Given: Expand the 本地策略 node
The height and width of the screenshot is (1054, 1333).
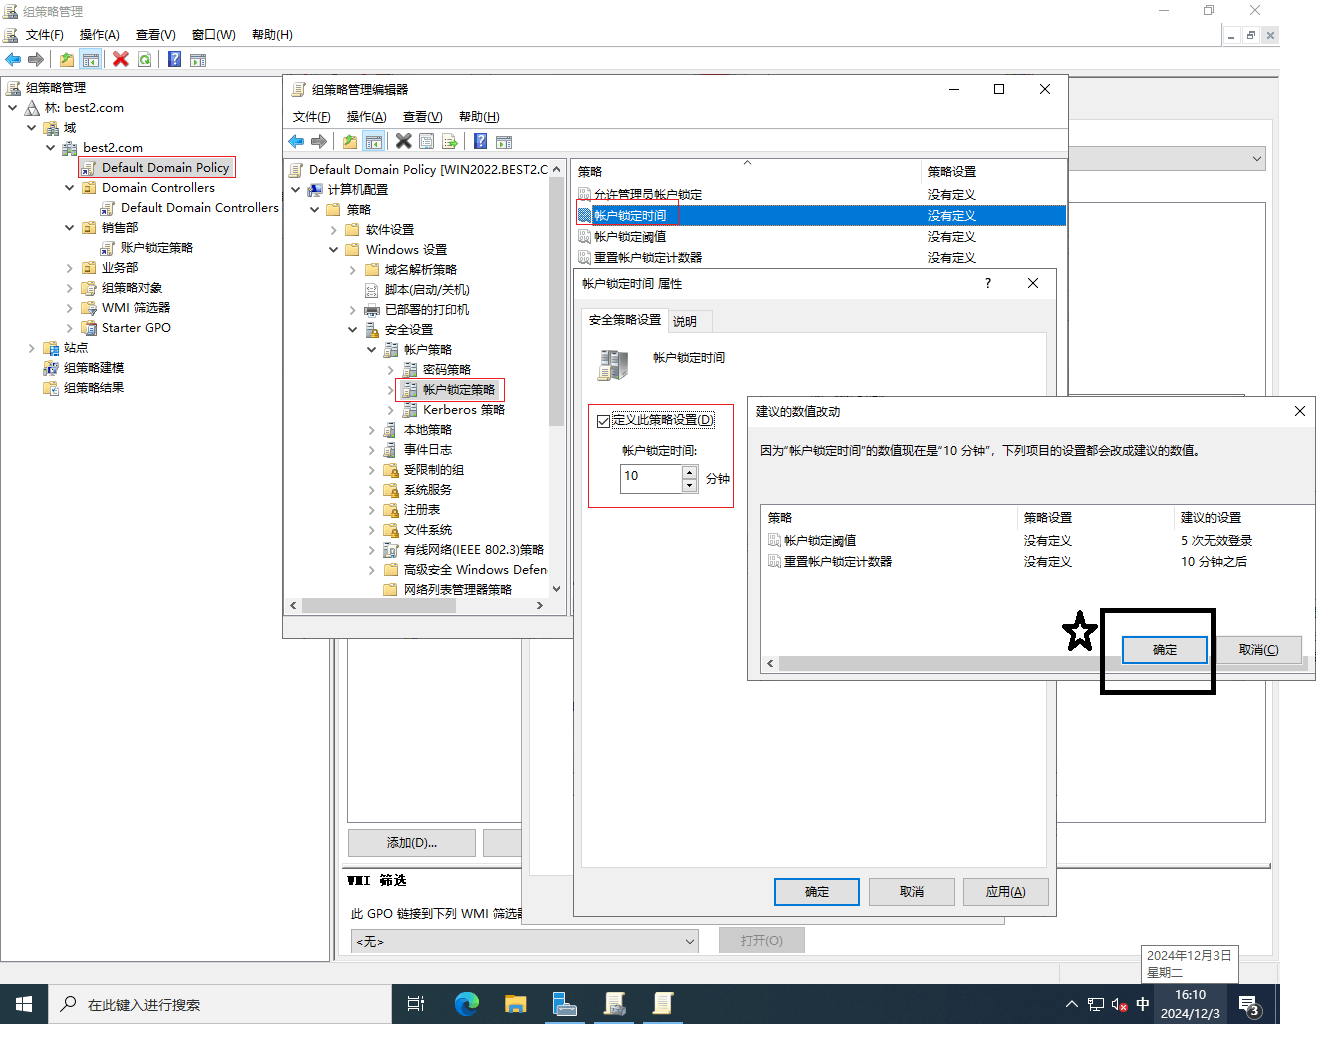Looking at the screenshot, I should click(x=372, y=430).
